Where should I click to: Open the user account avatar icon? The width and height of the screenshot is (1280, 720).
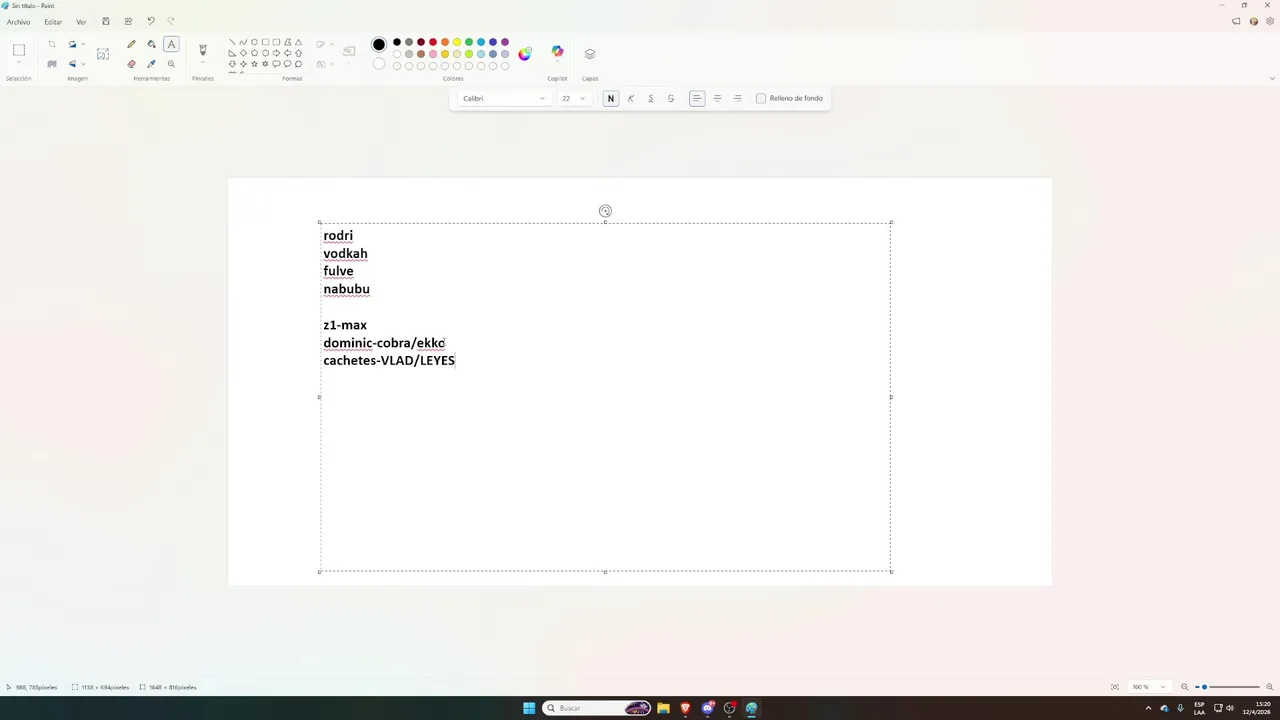1254,21
